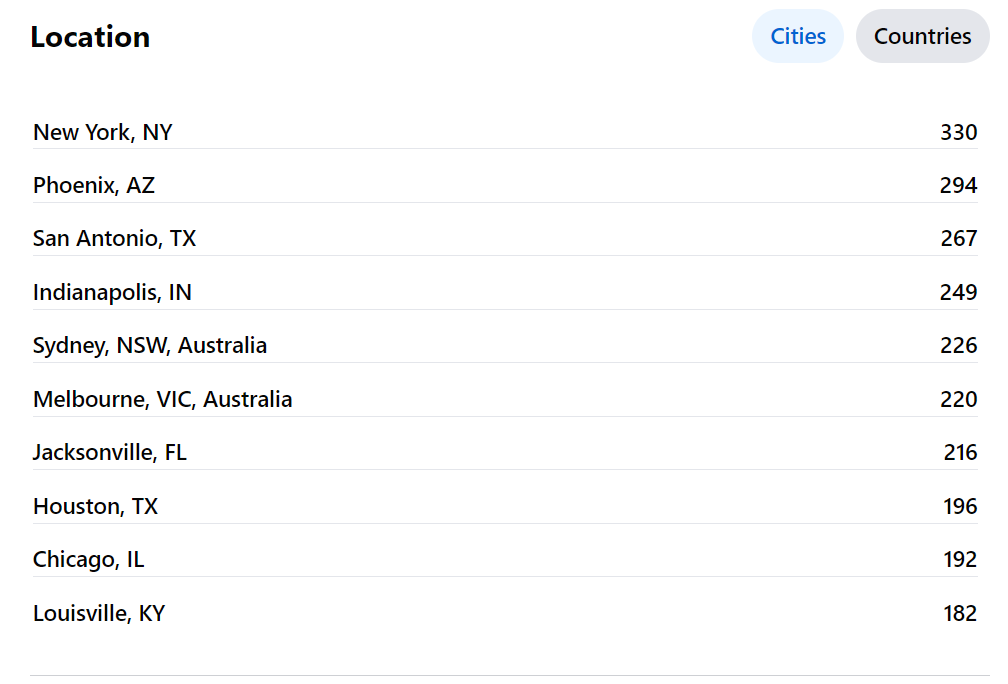Viewport: 1008px width, 684px height.
Task: Switch to the Countries tab
Action: click(922, 37)
